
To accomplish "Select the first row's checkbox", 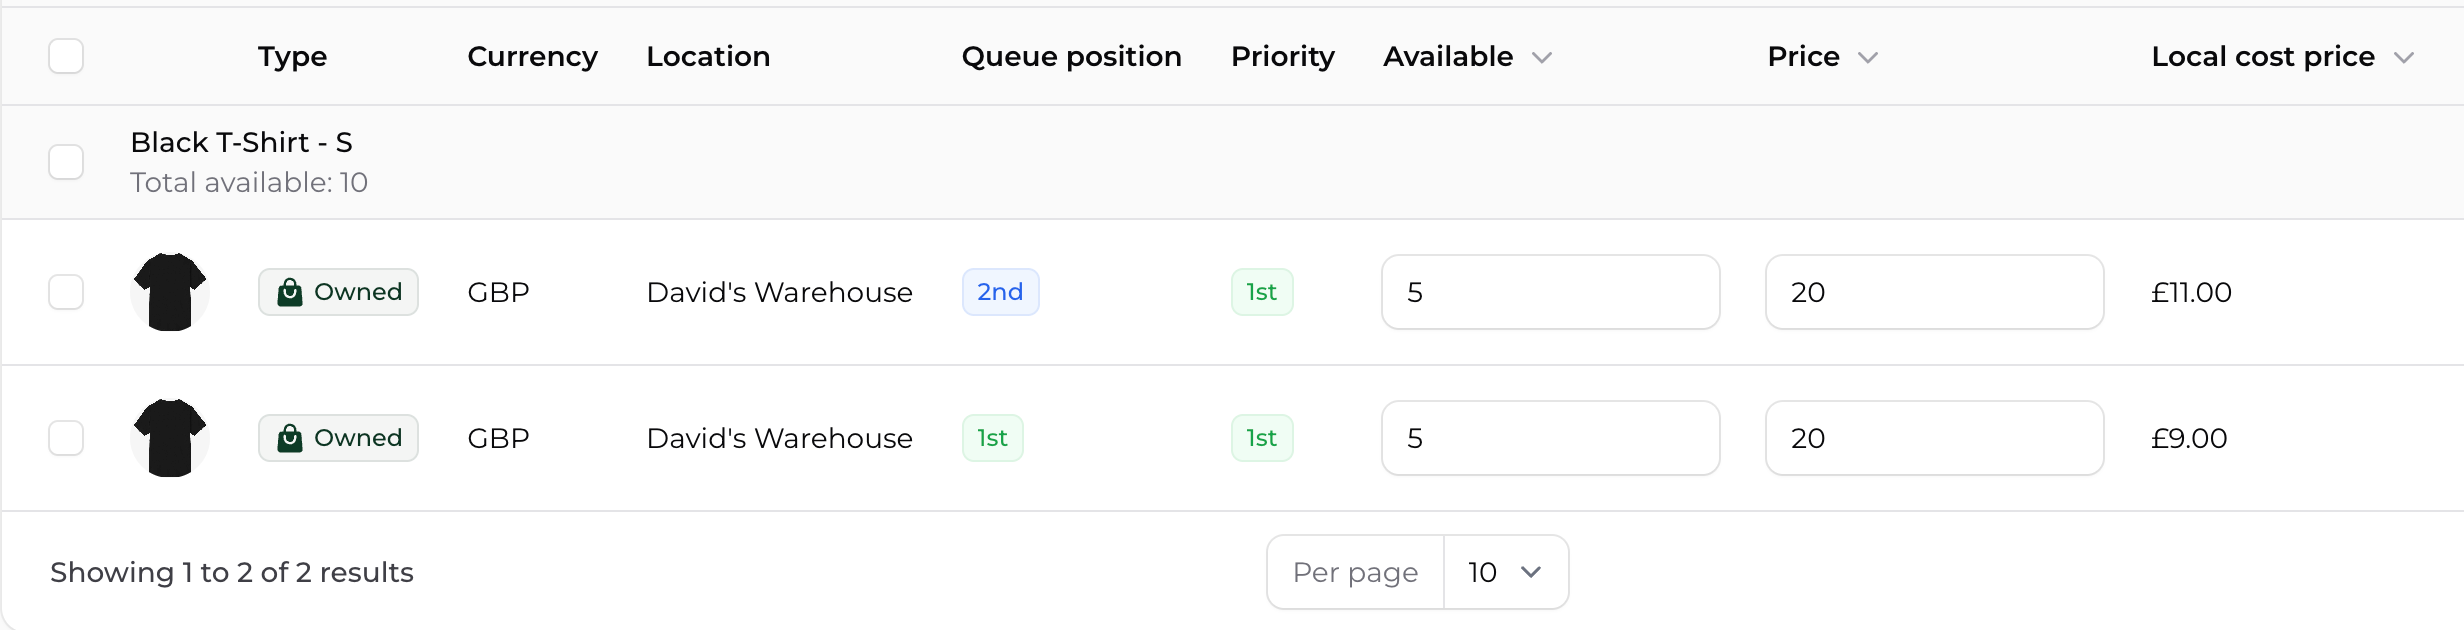I will pyautogui.click(x=66, y=292).
